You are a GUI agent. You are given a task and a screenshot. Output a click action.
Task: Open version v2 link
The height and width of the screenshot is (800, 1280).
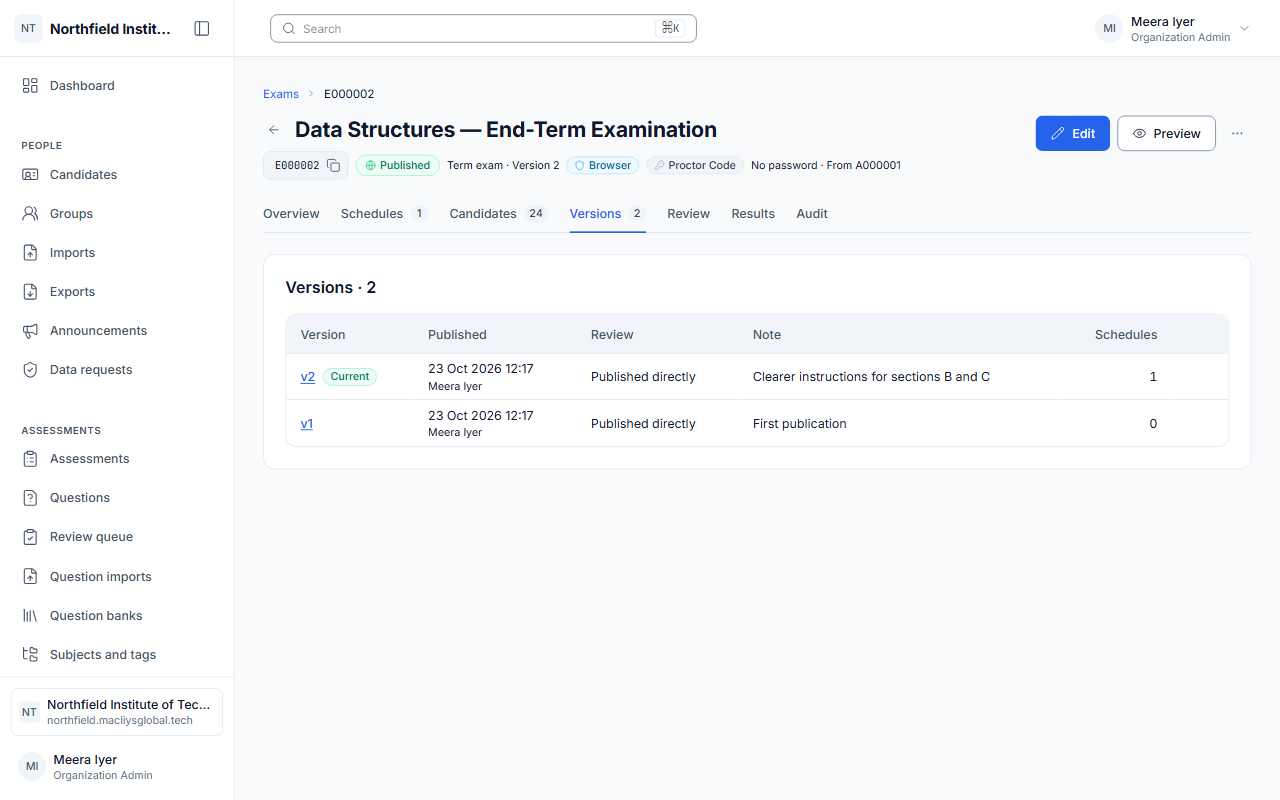point(308,377)
